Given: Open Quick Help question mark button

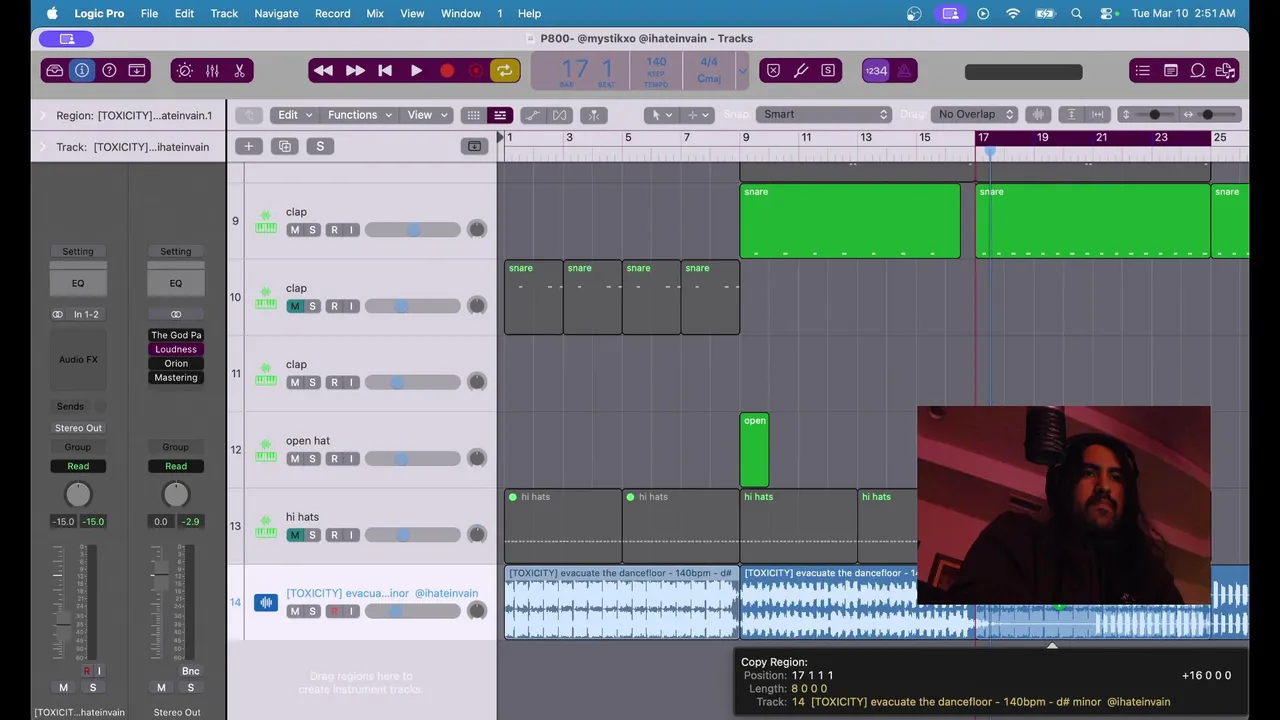Looking at the screenshot, I should pos(109,71).
